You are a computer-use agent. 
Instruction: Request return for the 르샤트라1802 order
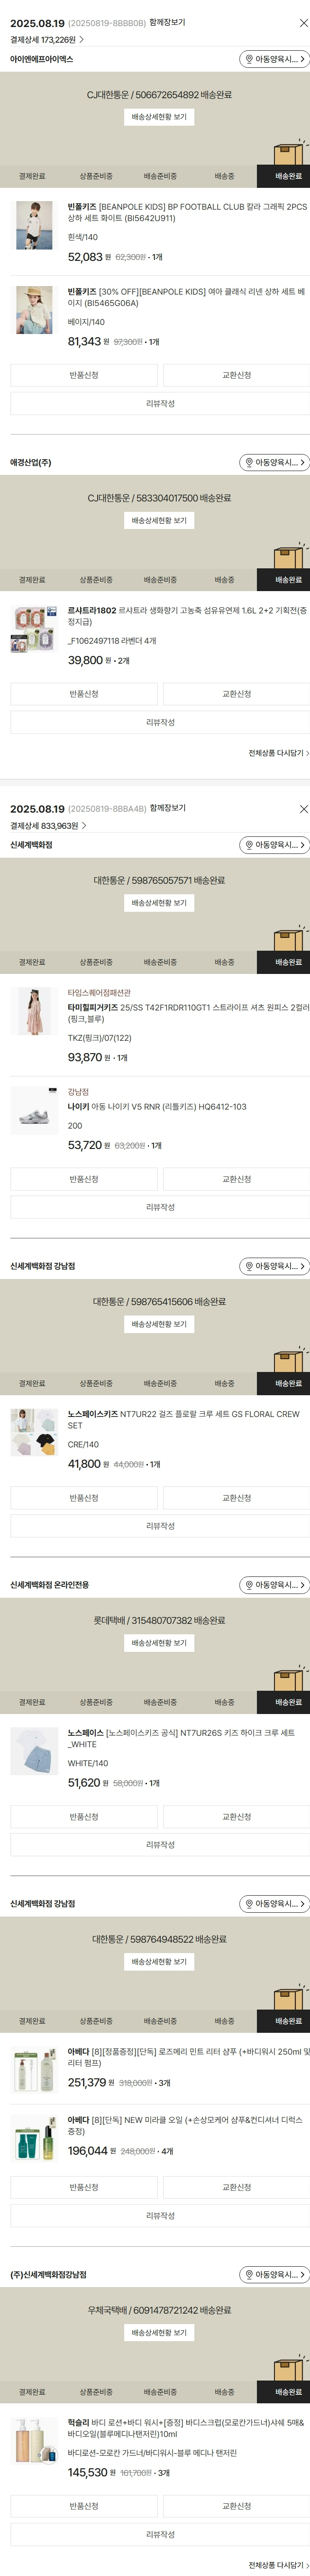(x=84, y=694)
